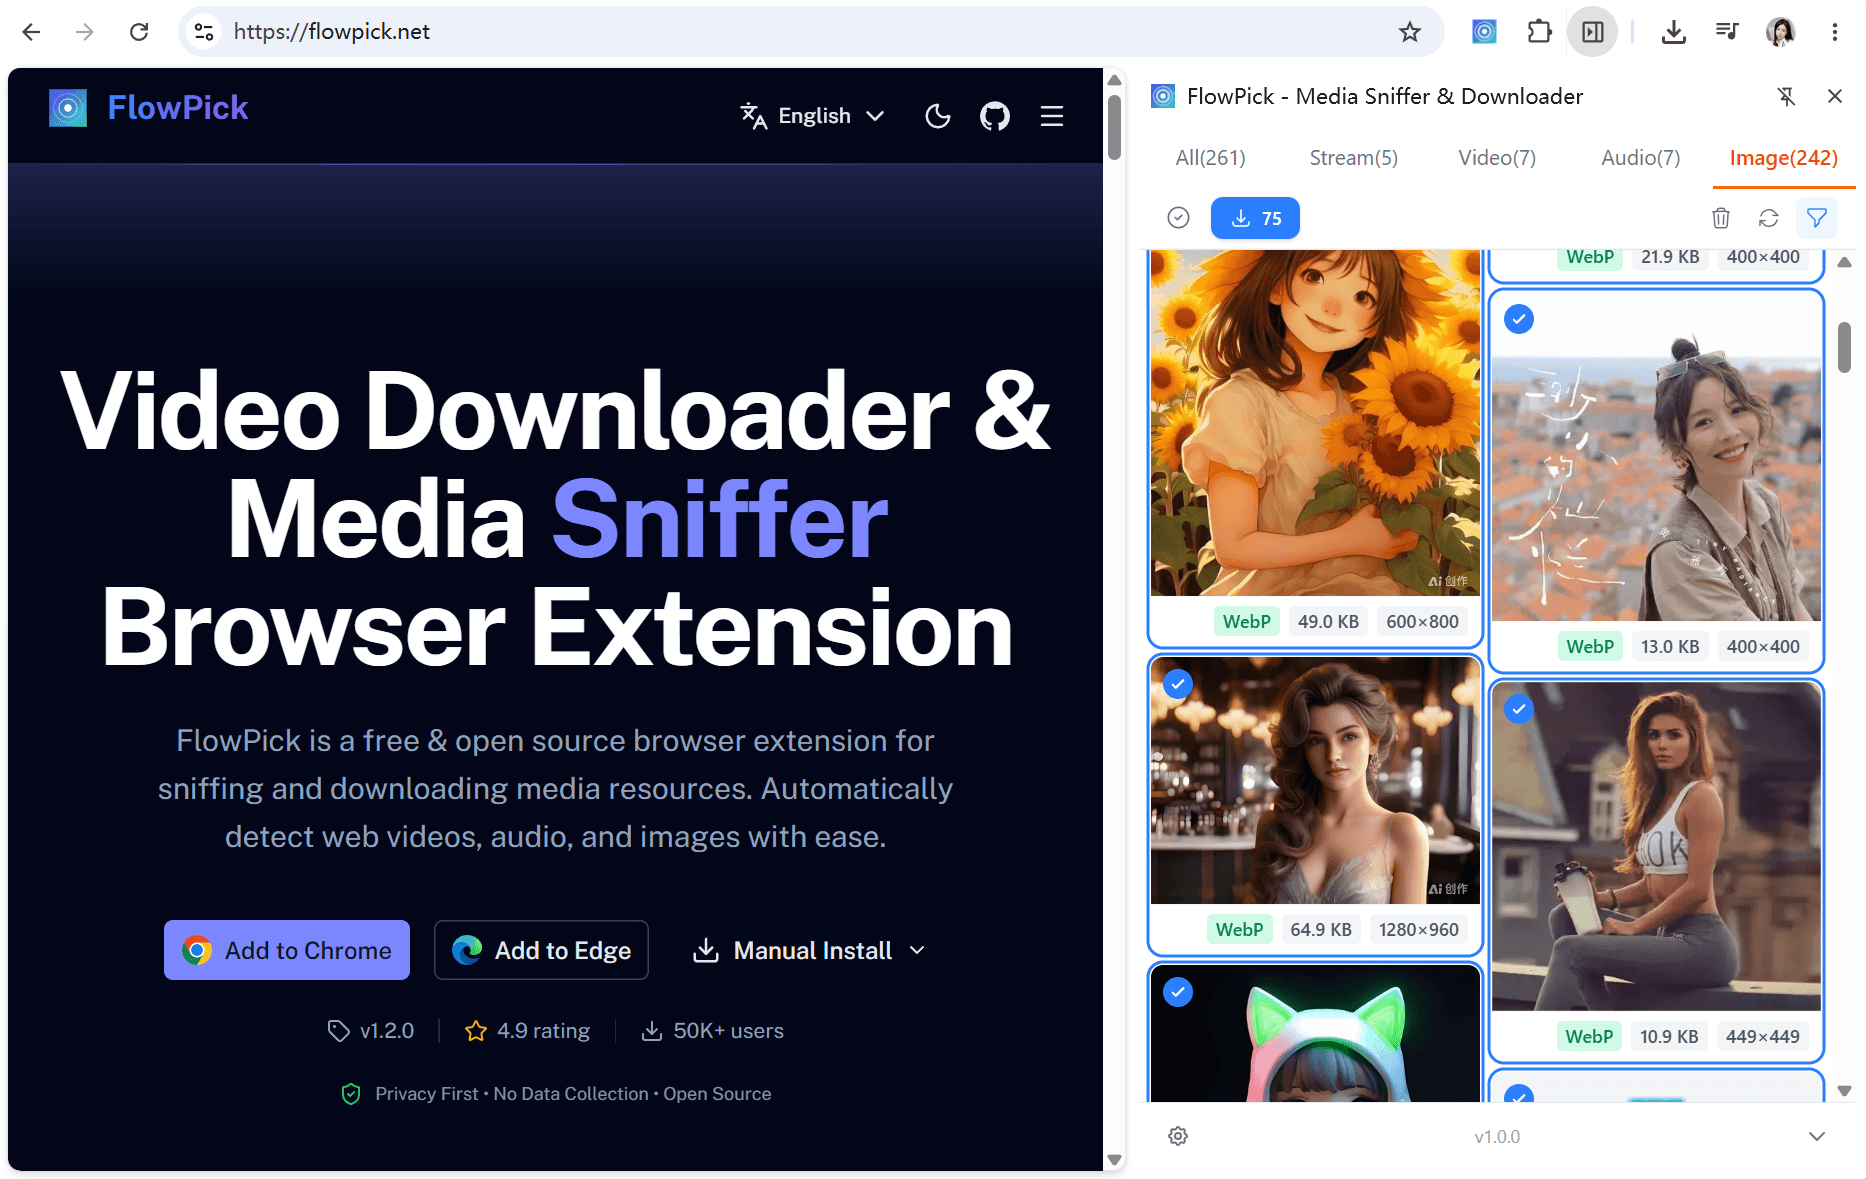This screenshot has height=1179, width=1866.
Task: Open the user profile avatar
Action: tap(1780, 32)
